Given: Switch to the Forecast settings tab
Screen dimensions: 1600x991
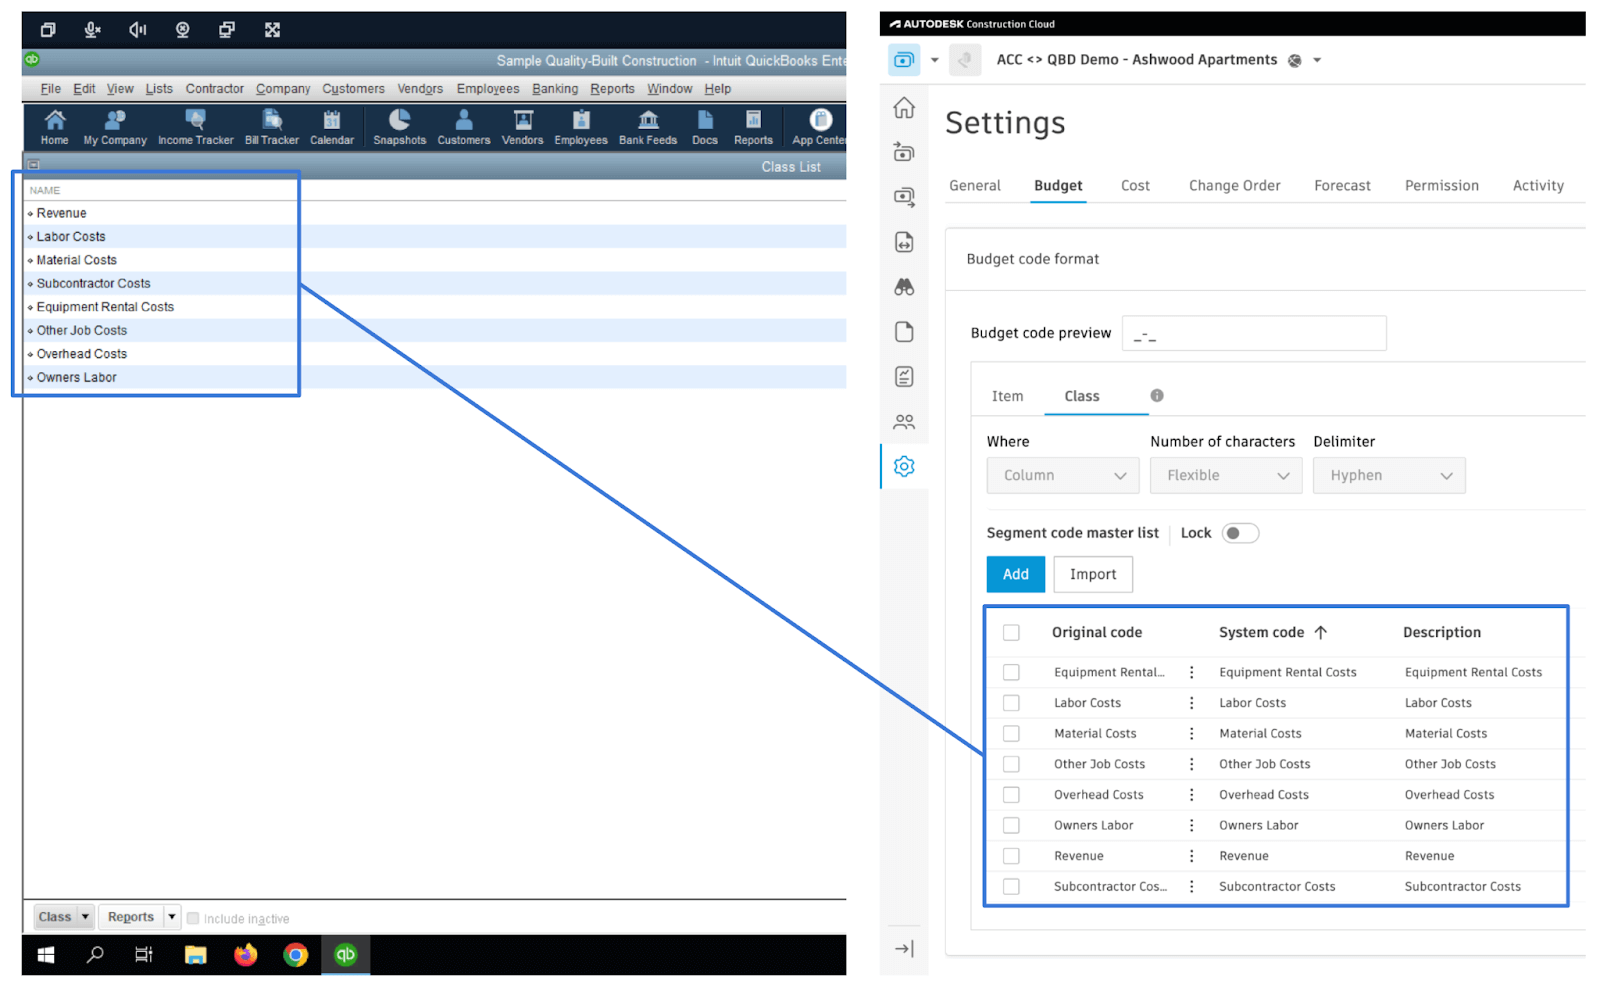Looking at the screenshot, I should click(x=1342, y=186).
